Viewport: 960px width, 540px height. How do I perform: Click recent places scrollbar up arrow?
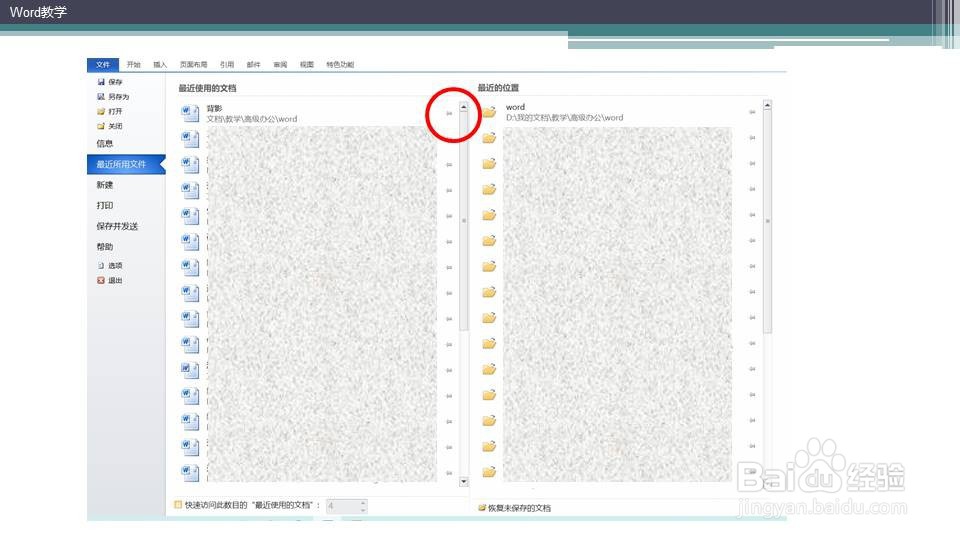coord(767,106)
